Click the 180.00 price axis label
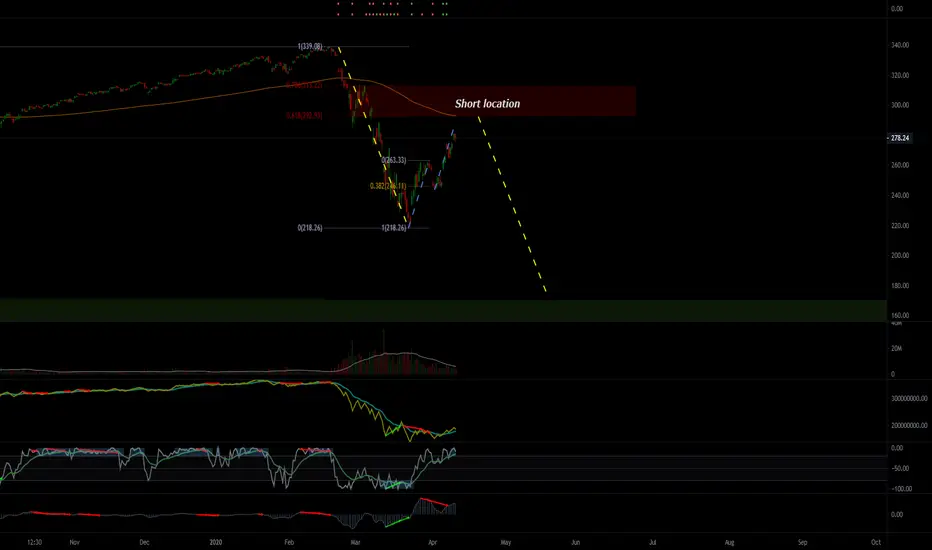 click(x=900, y=286)
